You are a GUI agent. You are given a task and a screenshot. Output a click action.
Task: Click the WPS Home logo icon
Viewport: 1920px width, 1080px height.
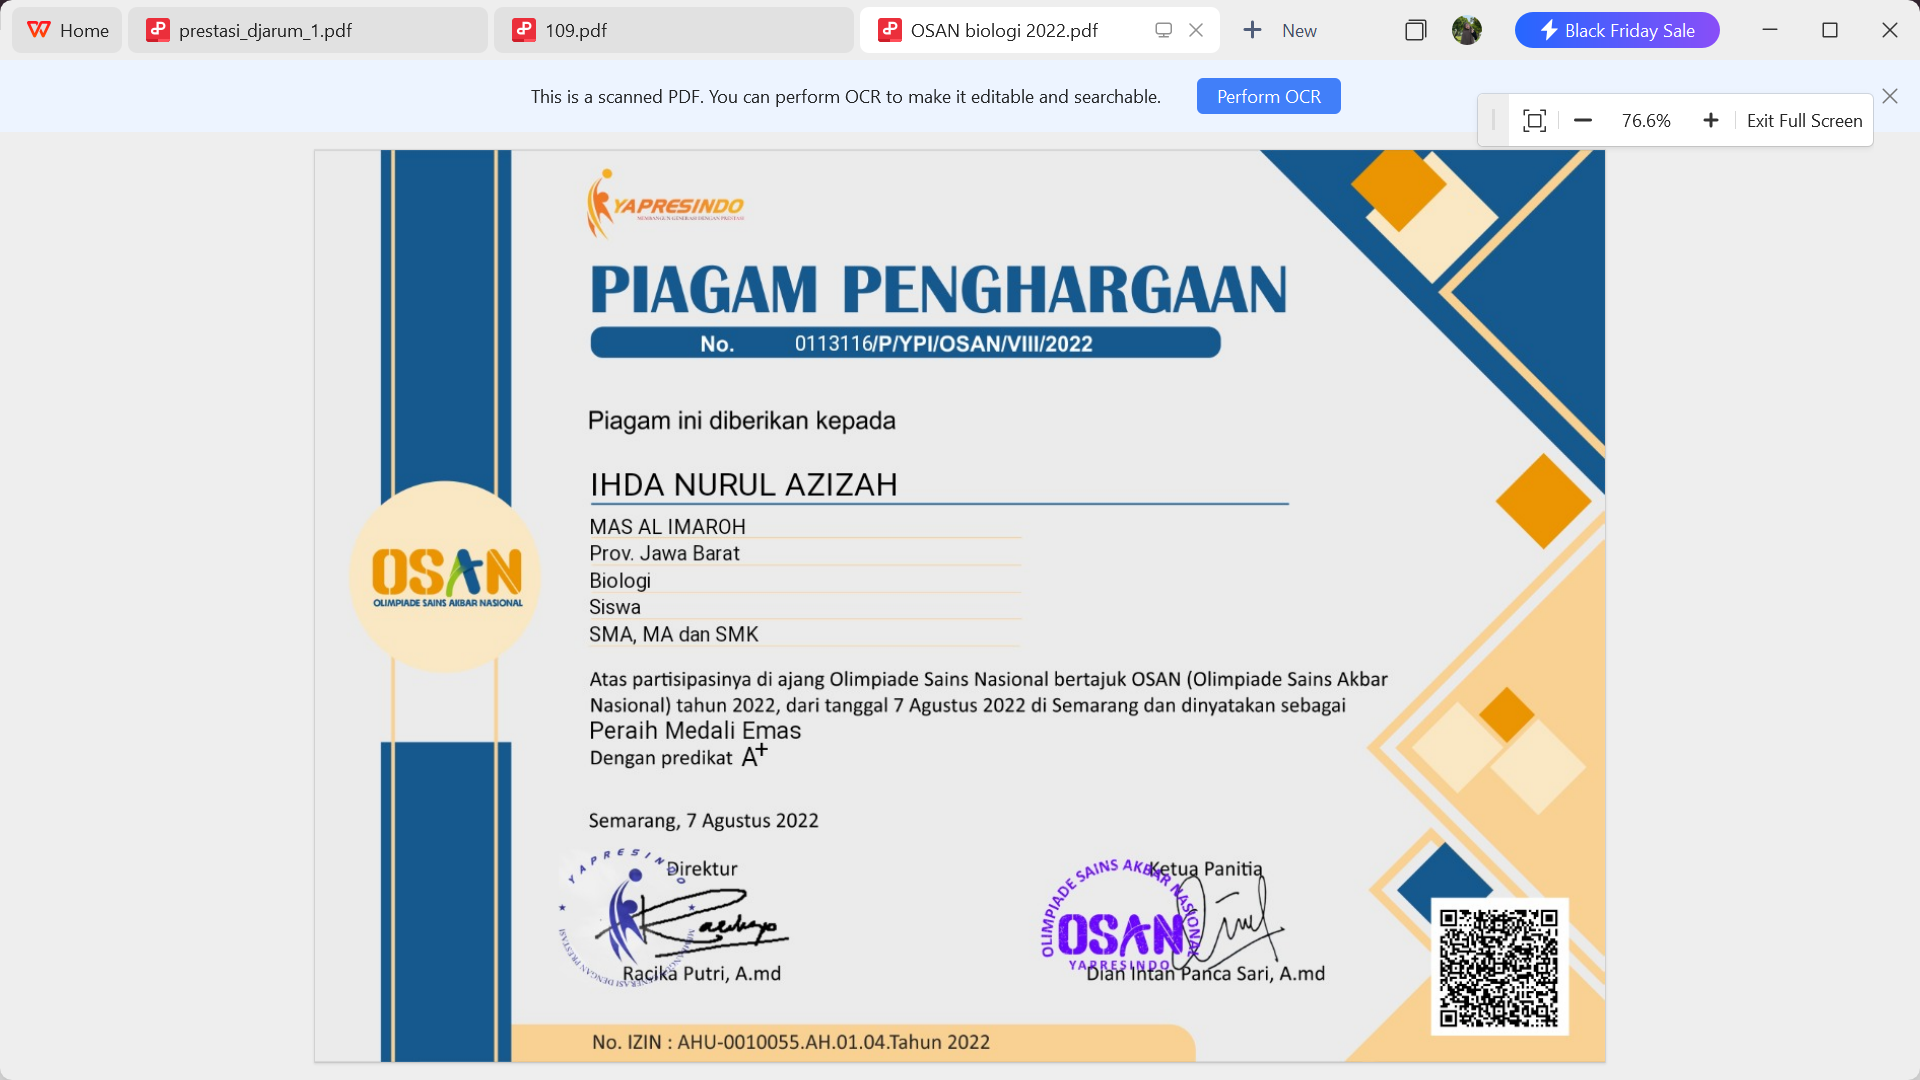point(39,30)
